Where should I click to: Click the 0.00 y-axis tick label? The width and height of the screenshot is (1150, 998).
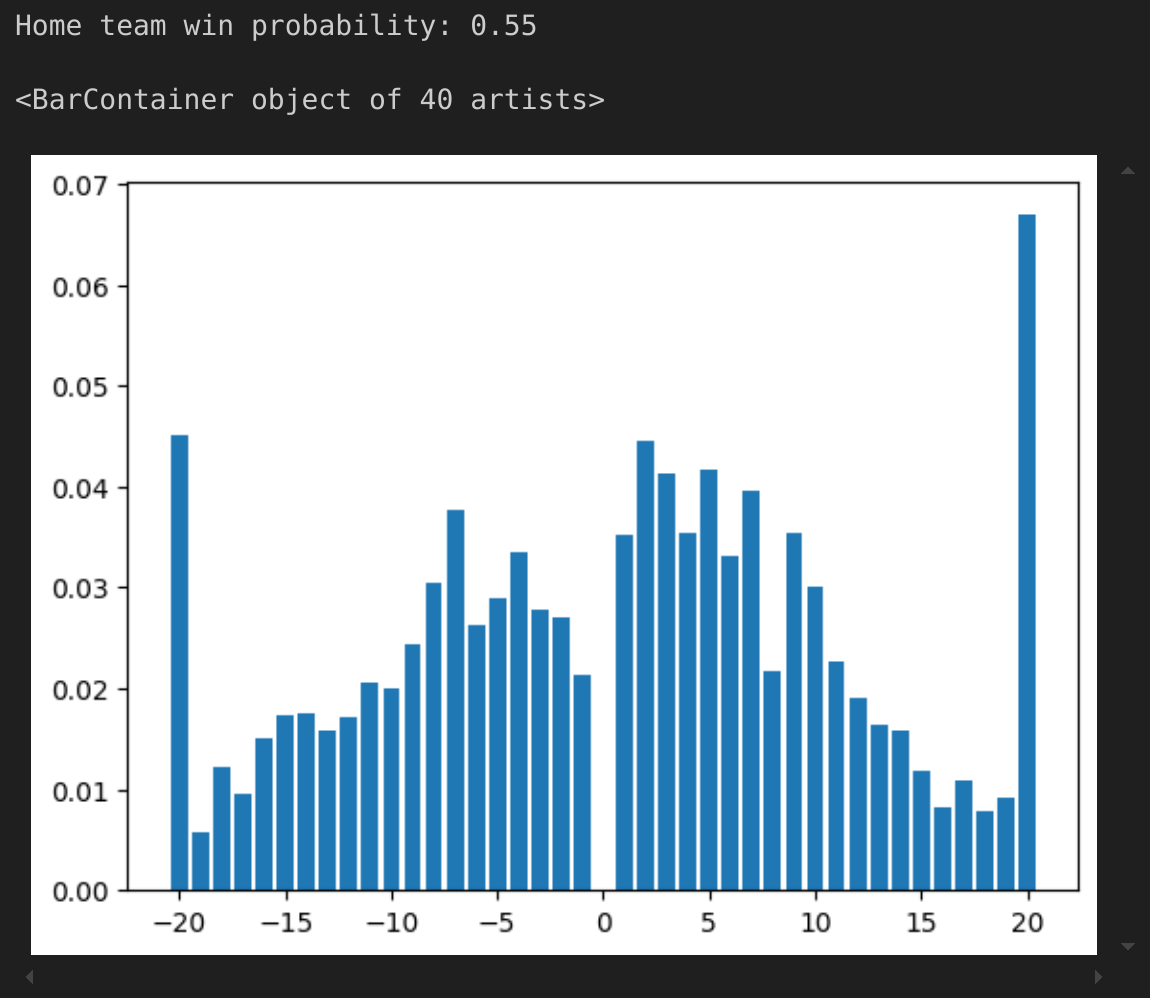[86, 891]
